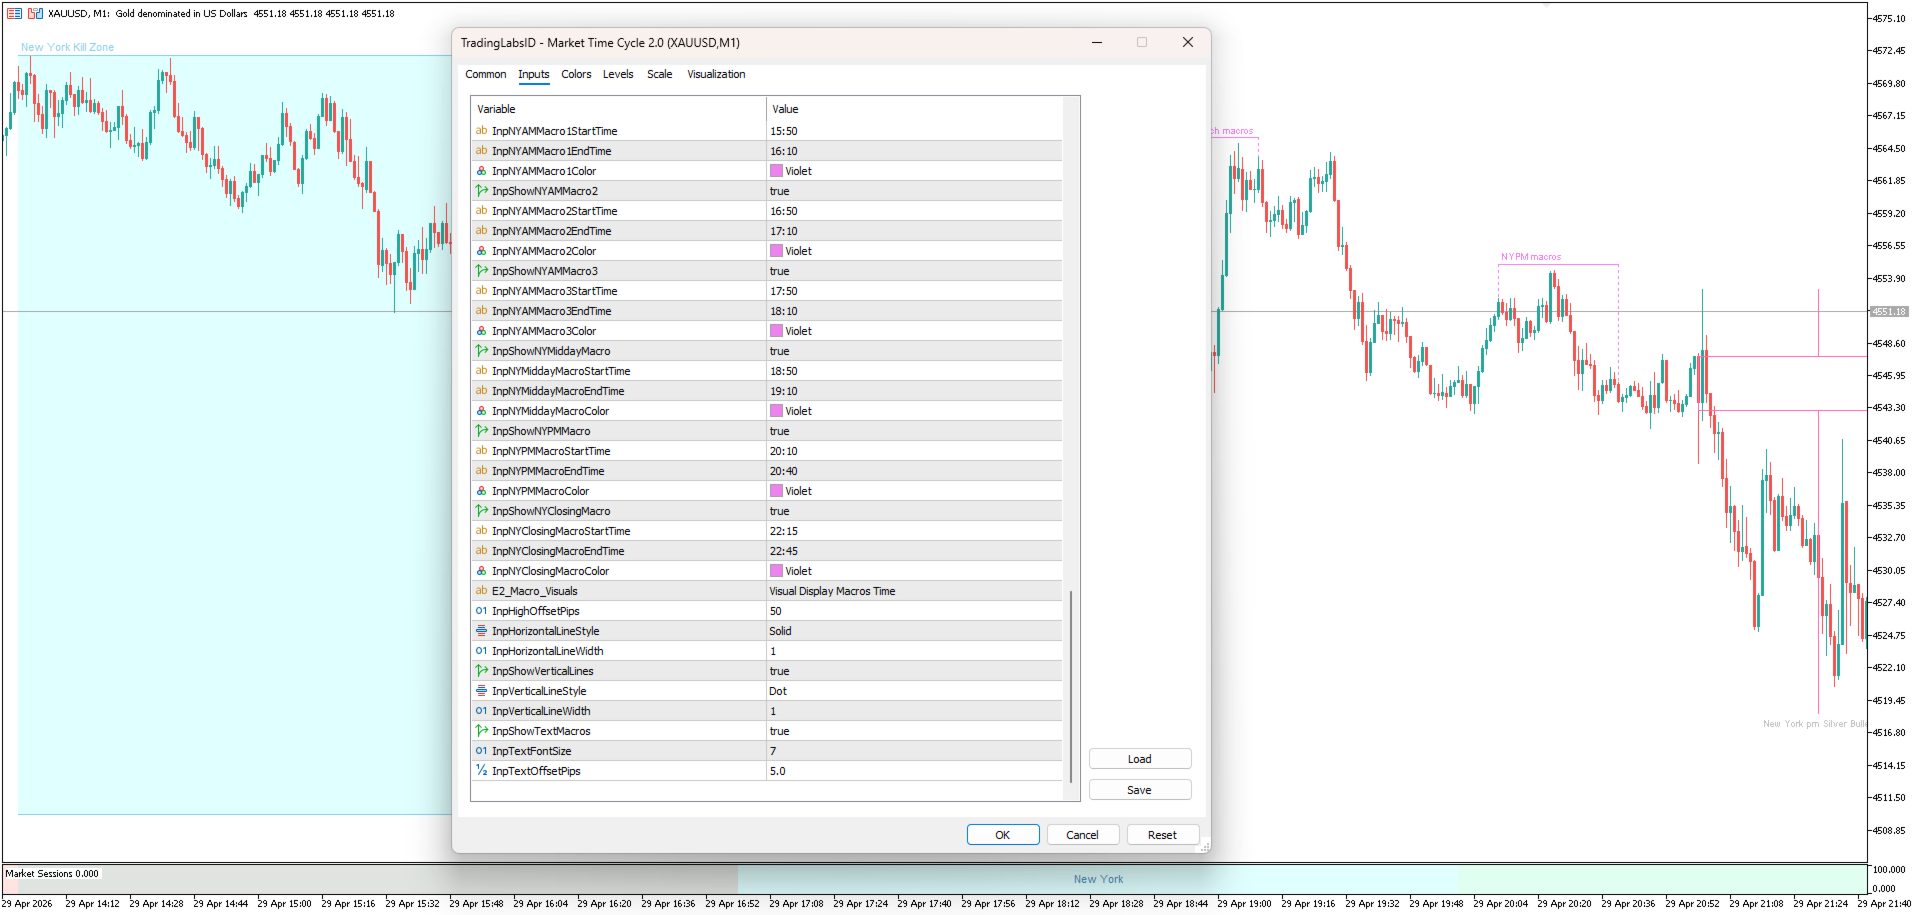Click the red list icon beside the XAUUSD chart title
This screenshot has width=1919, height=915.
click(x=14, y=13)
